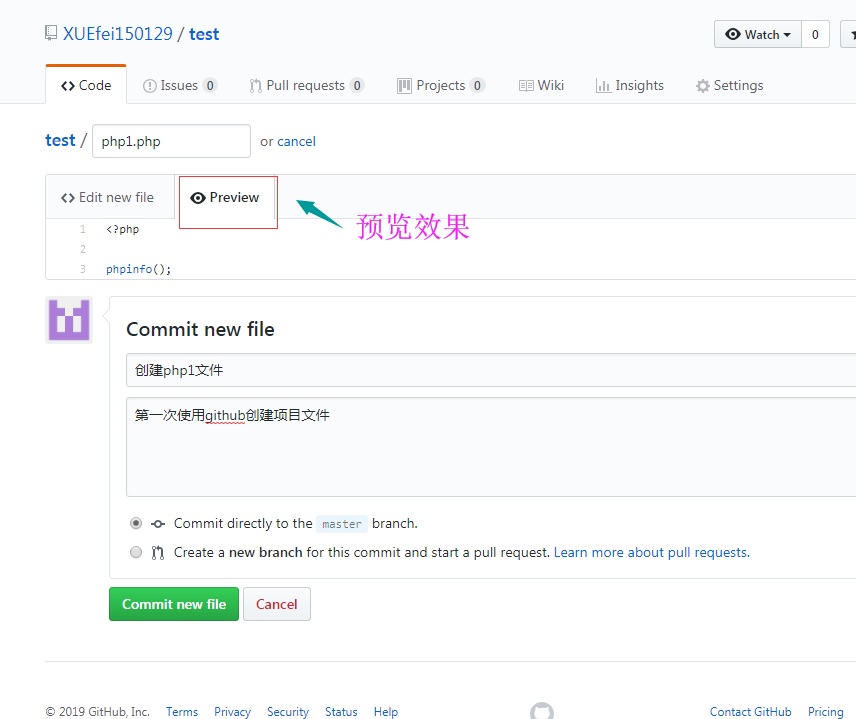Click the Insights graph icon

pos(603,86)
